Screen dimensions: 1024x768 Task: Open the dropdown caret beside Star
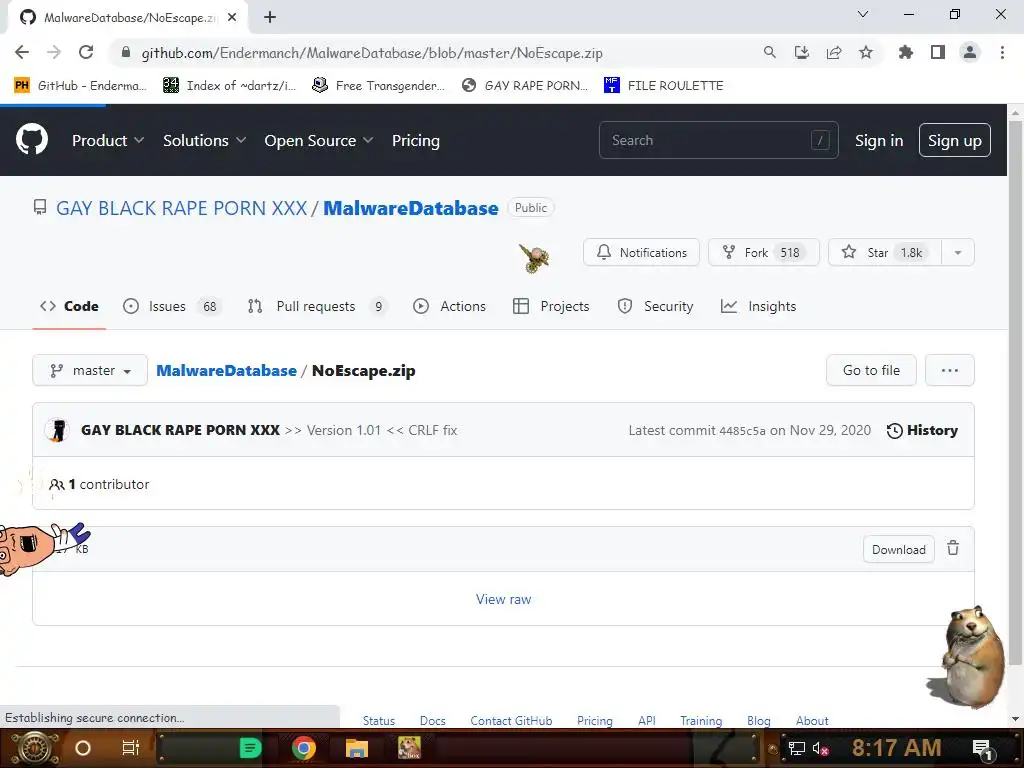957,253
